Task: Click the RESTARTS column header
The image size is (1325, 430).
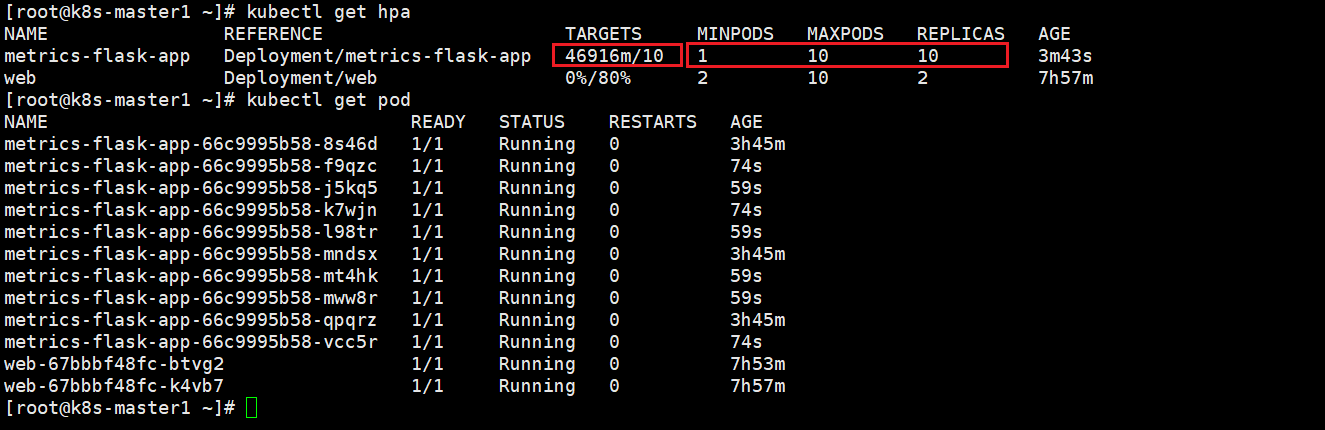Action: pos(652,122)
